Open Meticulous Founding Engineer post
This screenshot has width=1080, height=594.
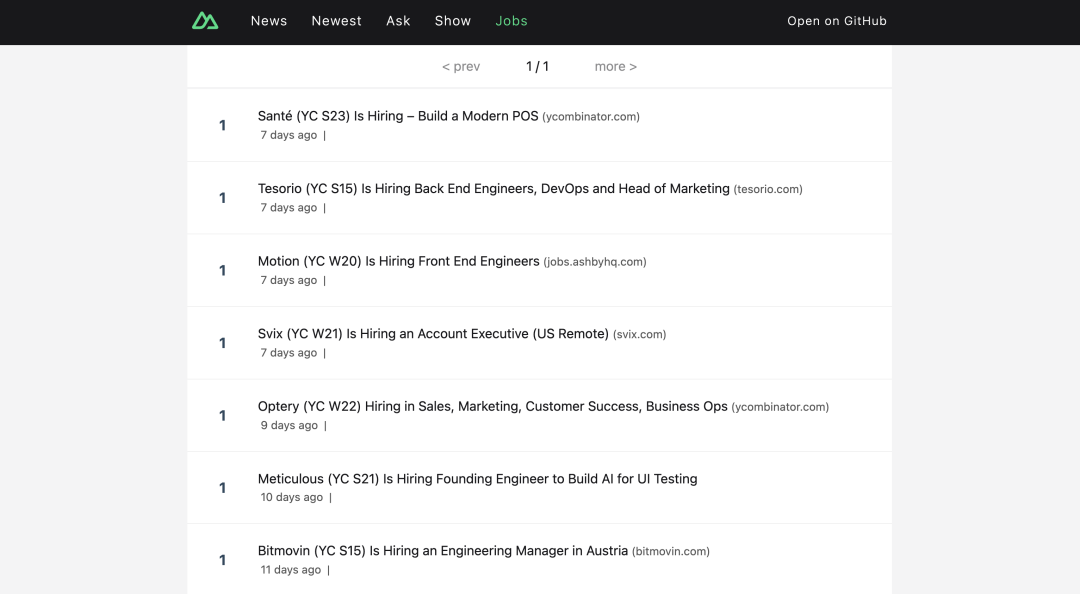477,479
